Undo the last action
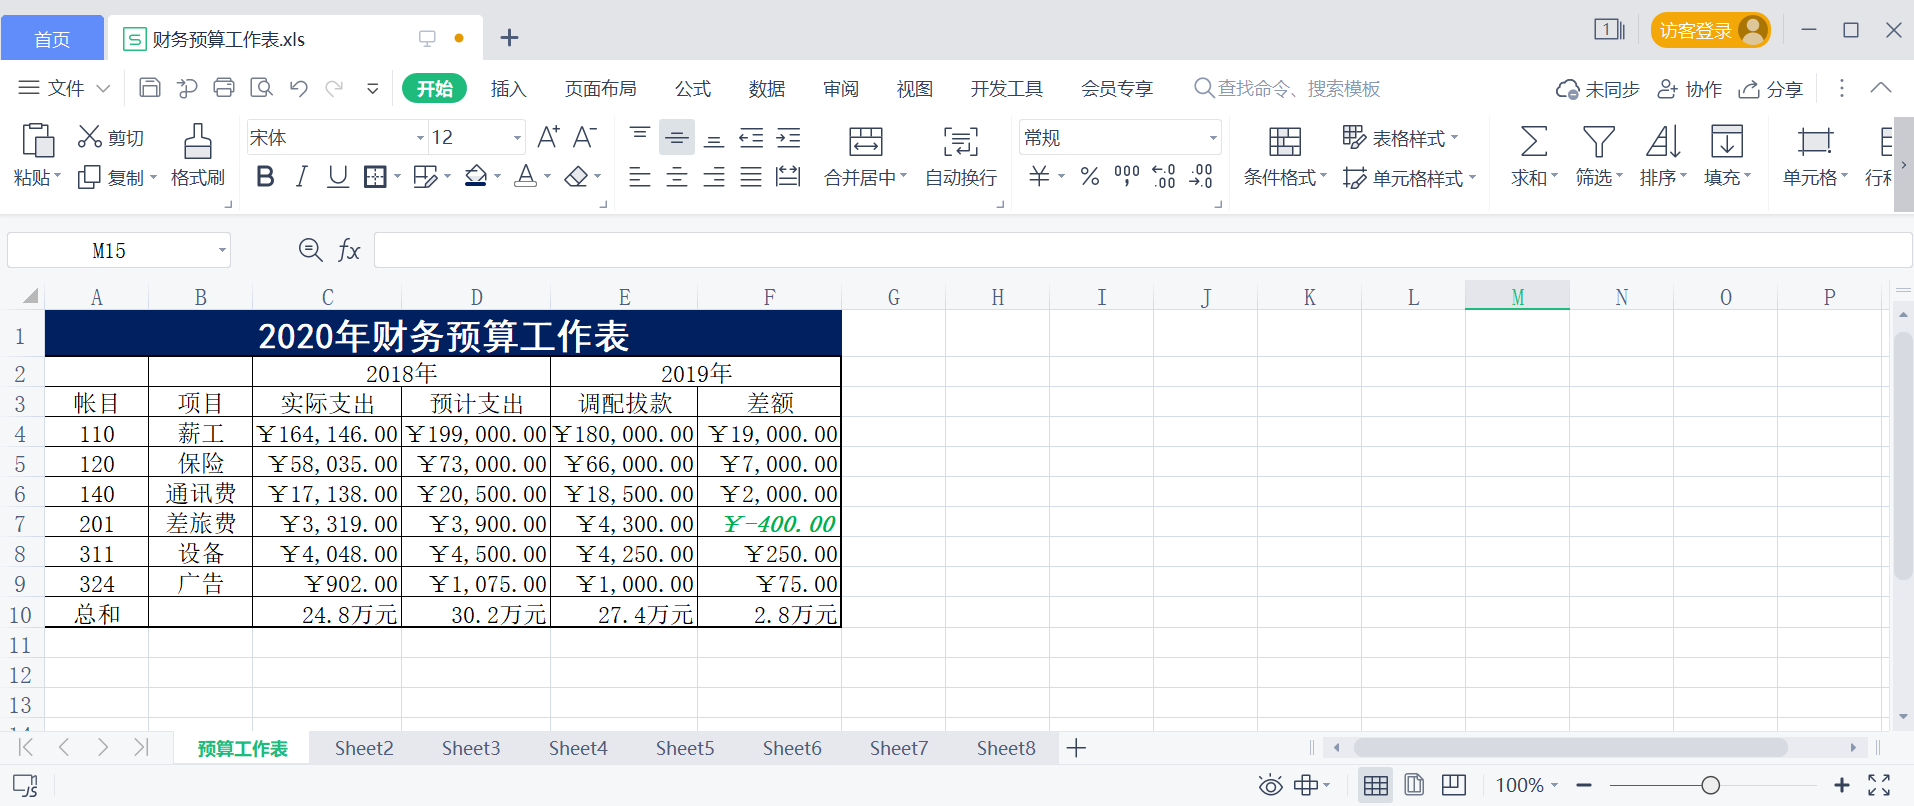 (298, 88)
